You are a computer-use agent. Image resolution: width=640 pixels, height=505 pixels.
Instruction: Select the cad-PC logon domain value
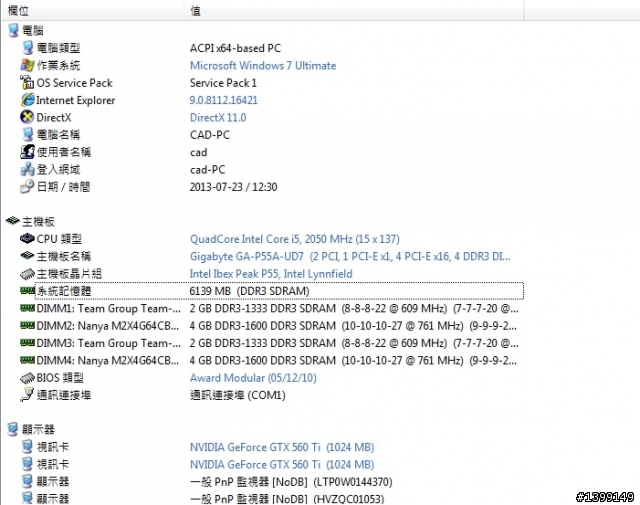(207, 169)
